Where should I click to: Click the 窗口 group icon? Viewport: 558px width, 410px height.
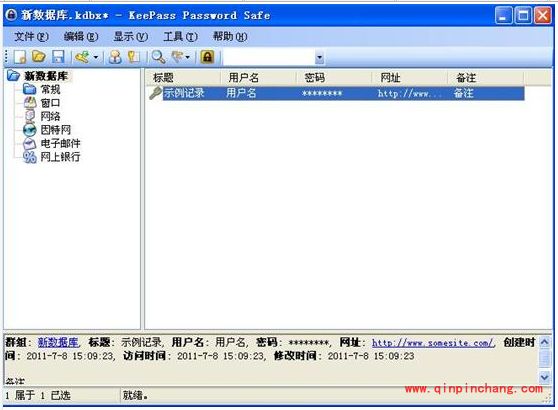coord(30,103)
